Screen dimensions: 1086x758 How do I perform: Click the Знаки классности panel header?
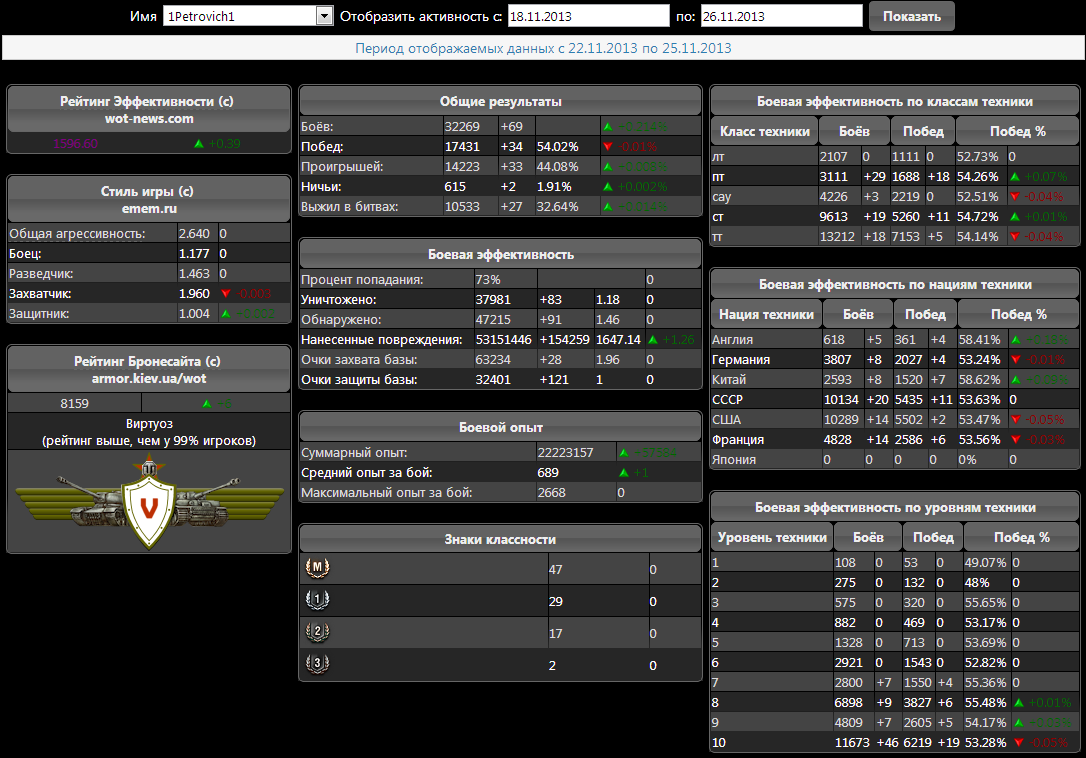[x=500, y=539]
